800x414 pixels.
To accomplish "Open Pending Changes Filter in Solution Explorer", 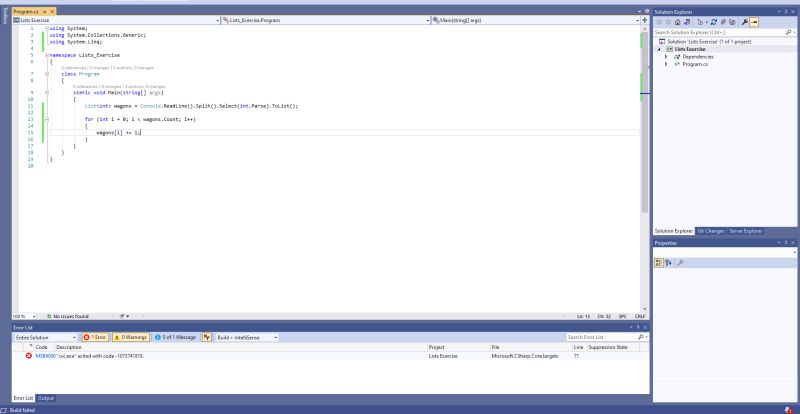I will coord(701,22).
